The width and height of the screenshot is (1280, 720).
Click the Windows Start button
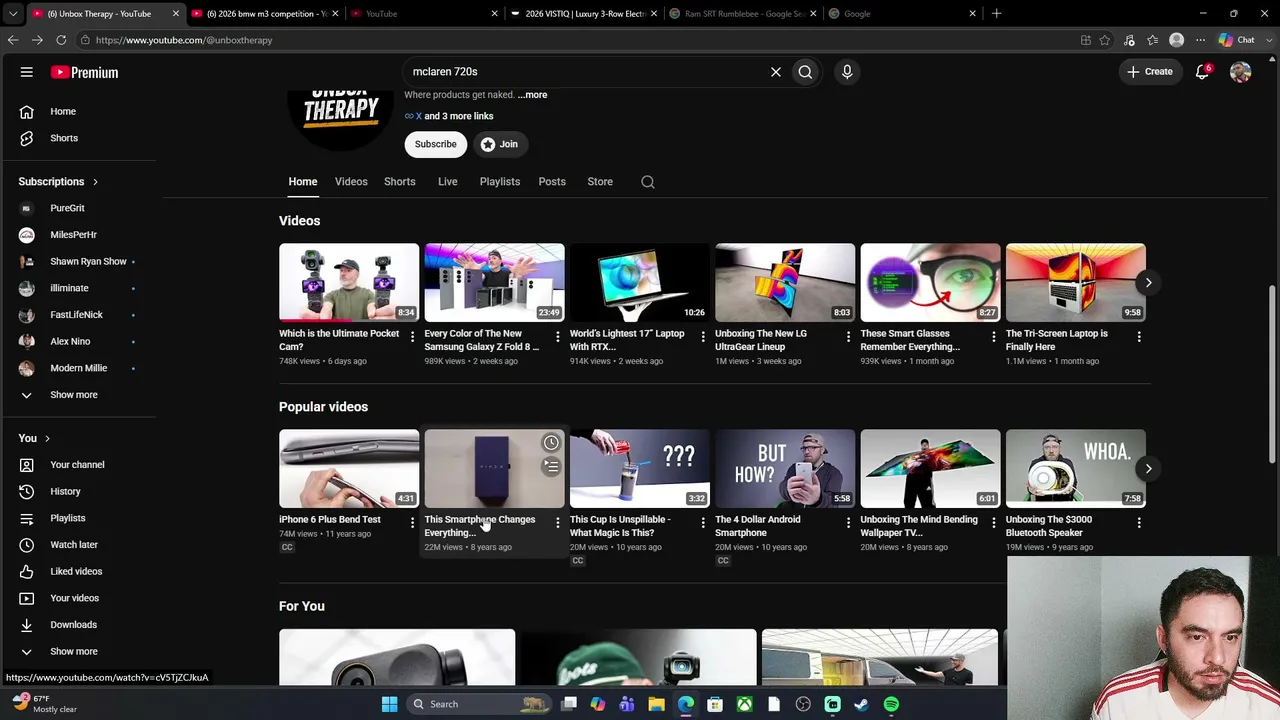point(389,704)
